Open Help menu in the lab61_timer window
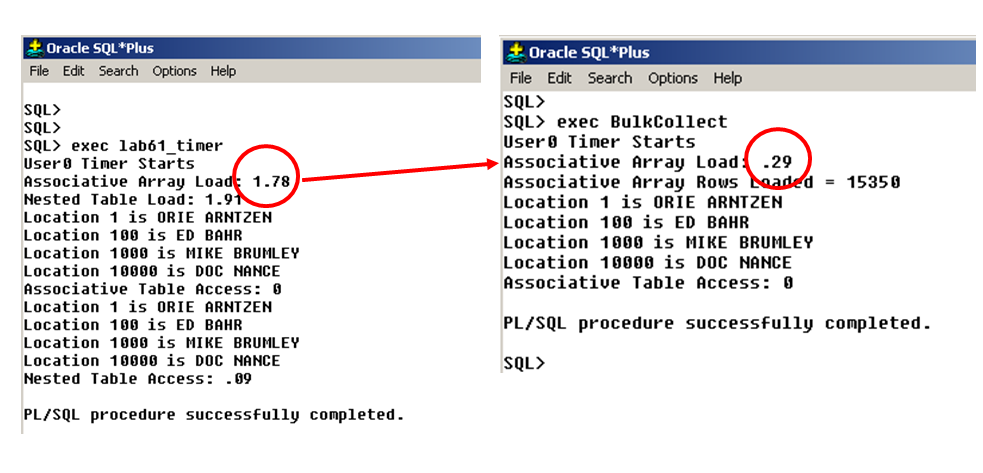This screenshot has width=983, height=473. [x=223, y=71]
